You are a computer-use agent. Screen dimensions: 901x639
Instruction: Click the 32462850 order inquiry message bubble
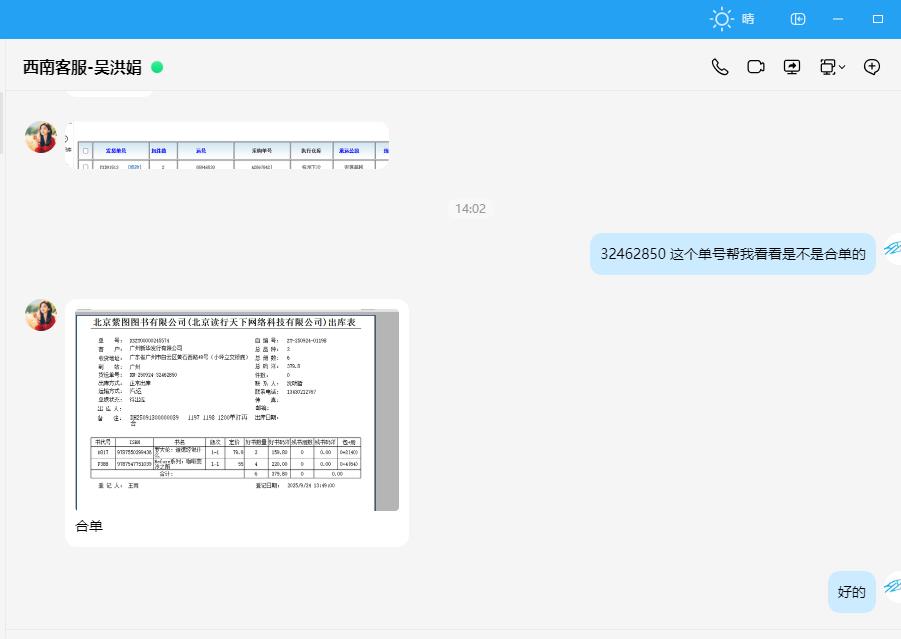coord(732,254)
